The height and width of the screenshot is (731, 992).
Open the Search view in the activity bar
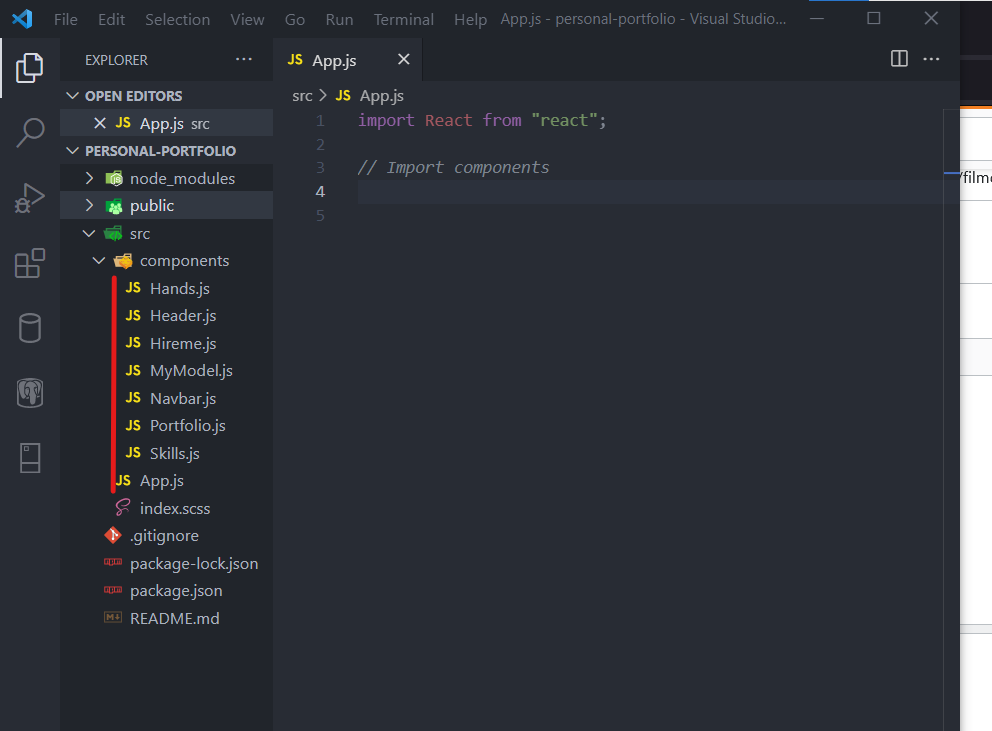click(x=29, y=132)
